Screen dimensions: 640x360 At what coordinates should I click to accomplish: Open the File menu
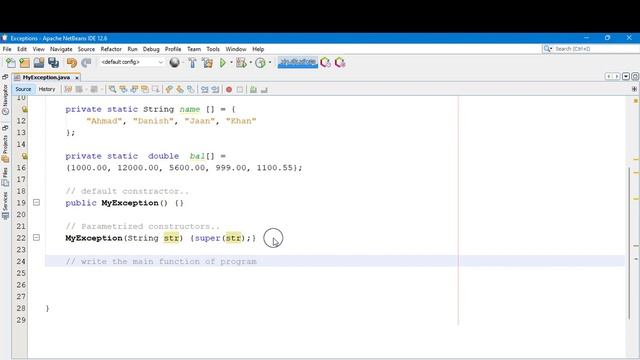(7, 49)
